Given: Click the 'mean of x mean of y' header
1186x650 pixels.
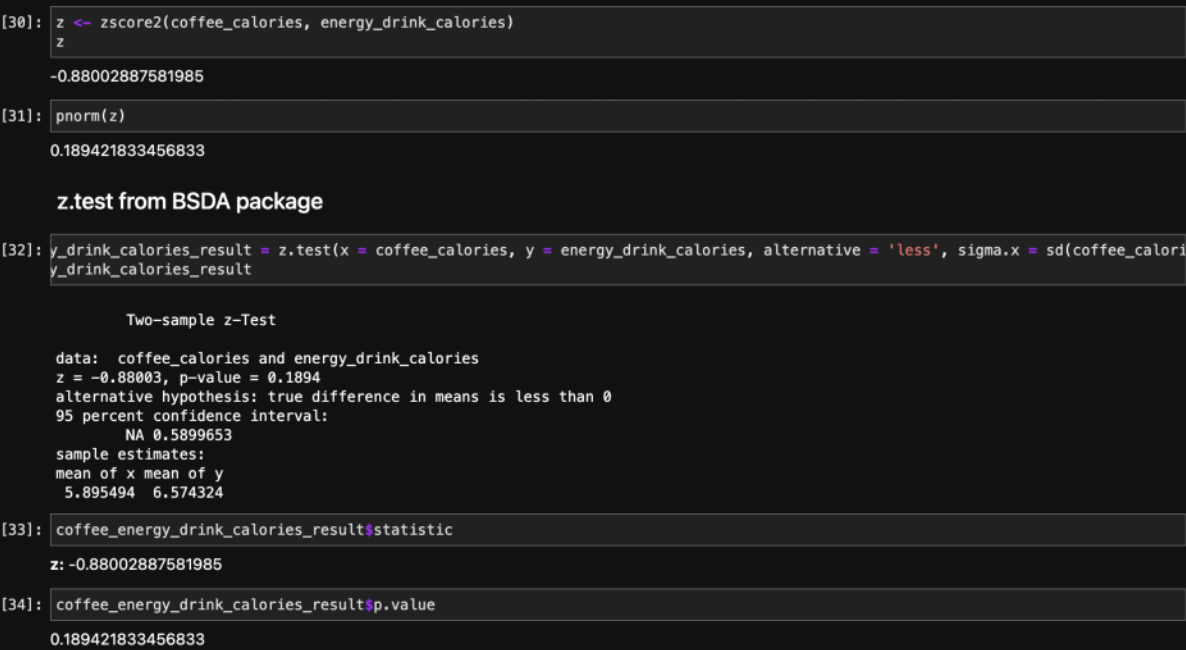Looking at the screenshot, I should coord(139,474).
